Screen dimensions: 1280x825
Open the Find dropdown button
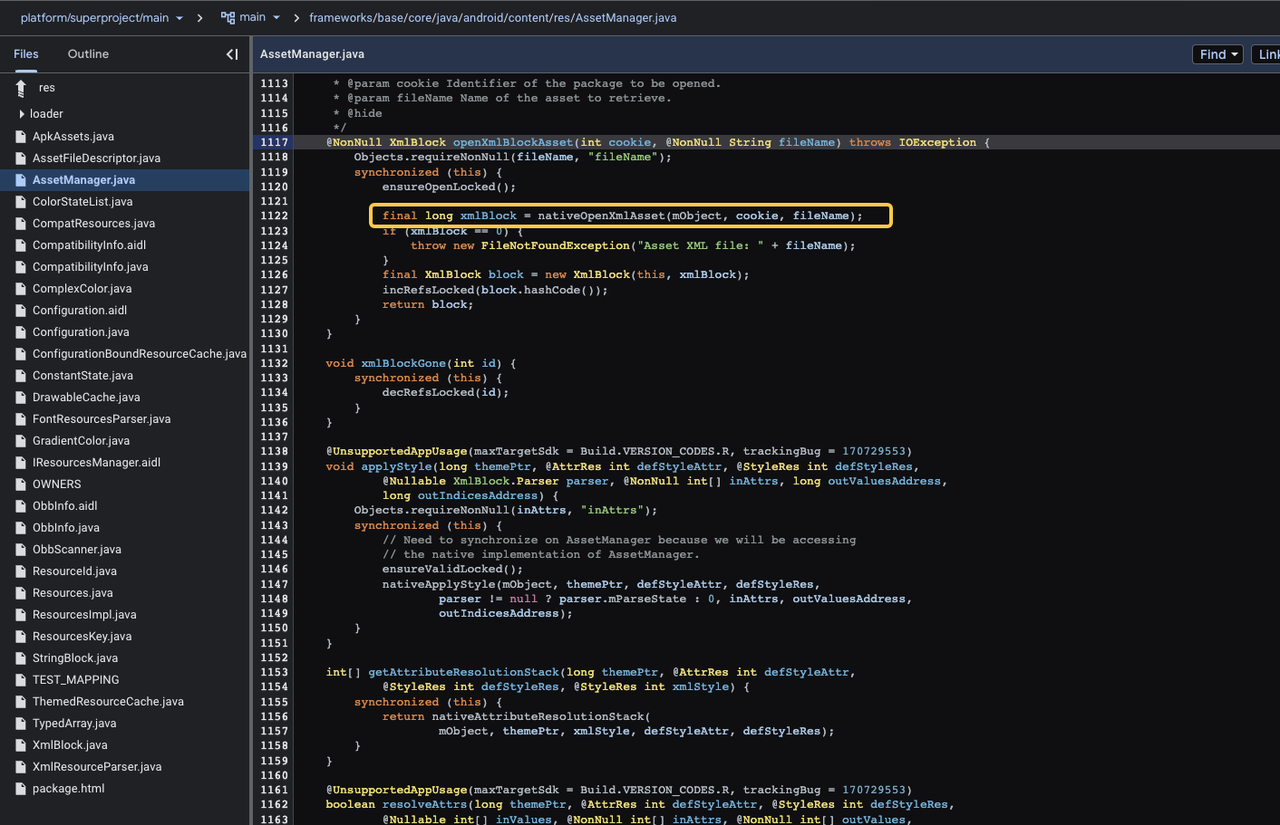click(x=1217, y=55)
